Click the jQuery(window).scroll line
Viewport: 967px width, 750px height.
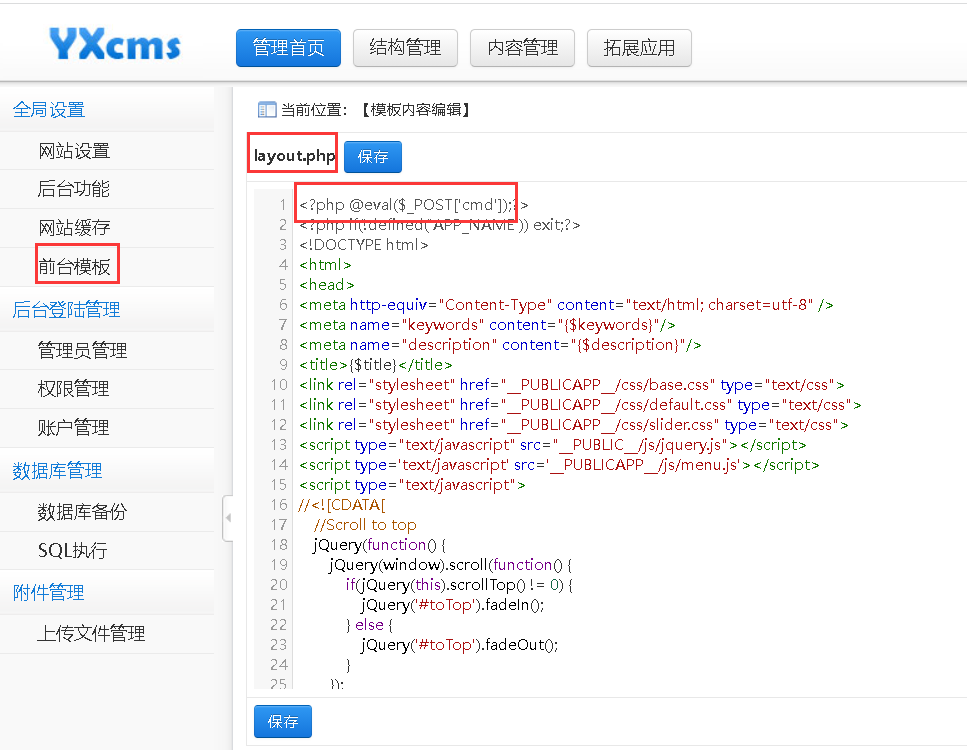[x=451, y=565]
